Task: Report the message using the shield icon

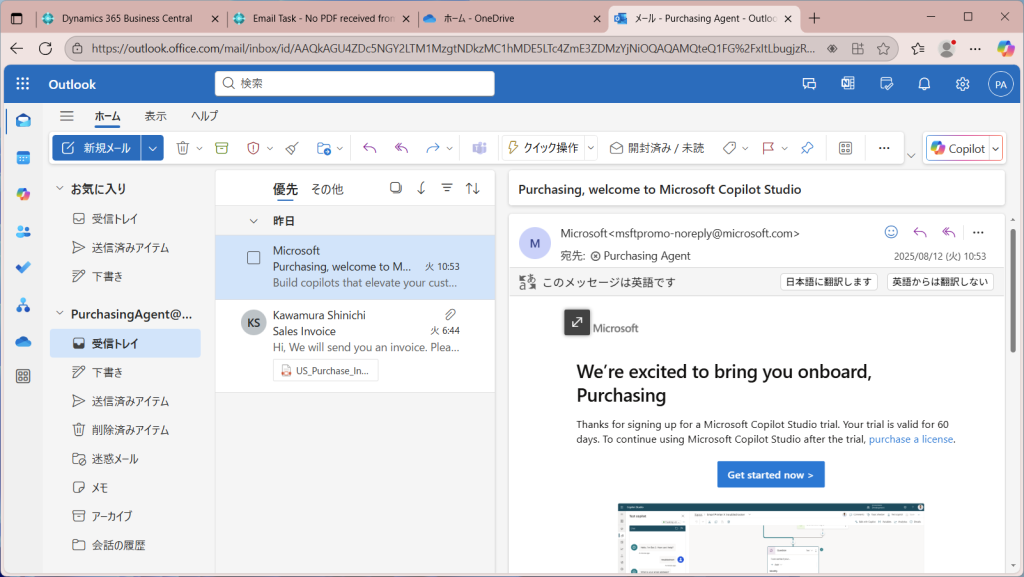Action: 253,148
